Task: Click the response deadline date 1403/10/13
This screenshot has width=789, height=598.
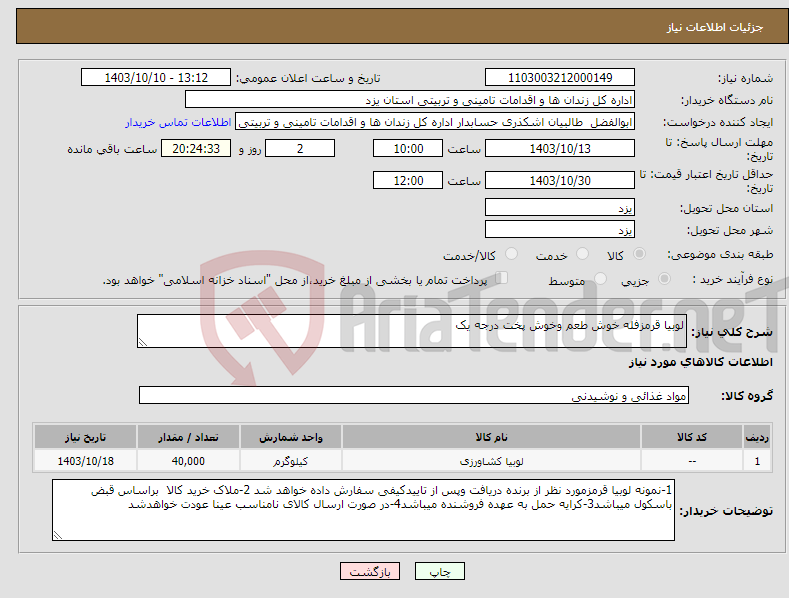Action: (560, 148)
